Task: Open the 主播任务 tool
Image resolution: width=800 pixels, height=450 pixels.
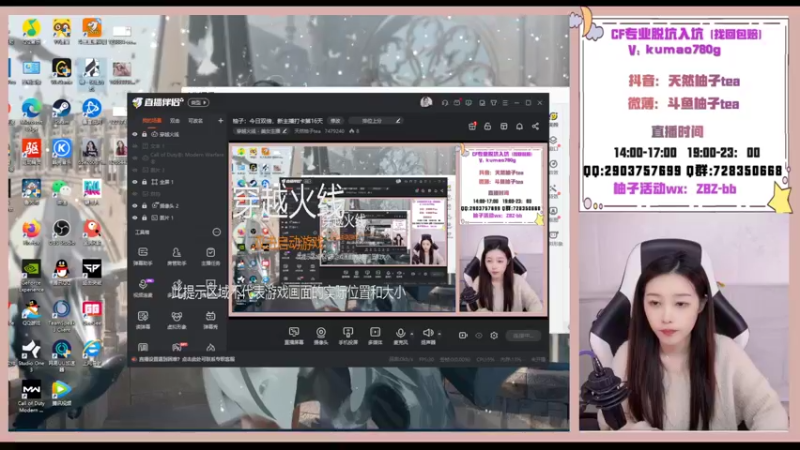Action: click(x=210, y=257)
